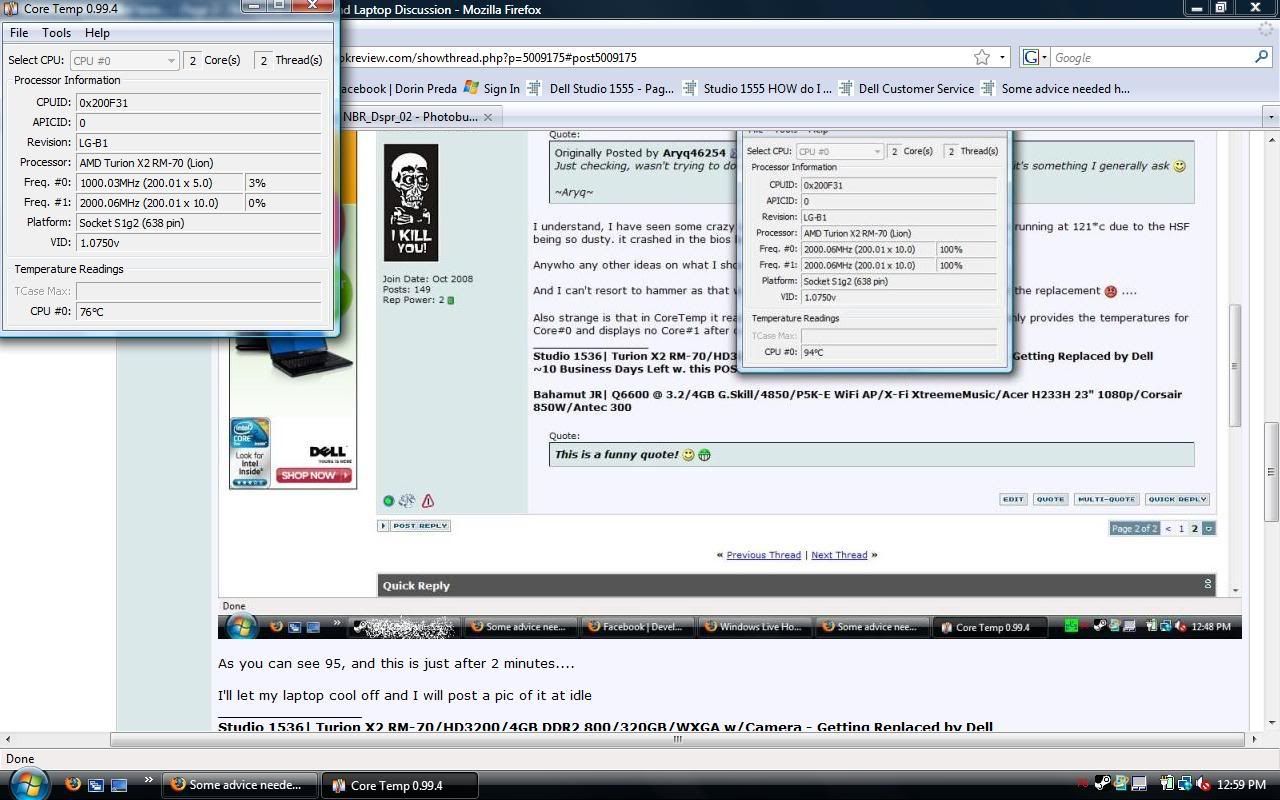Go to previous page using the < link
1280x800 pixels.
point(1167,528)
